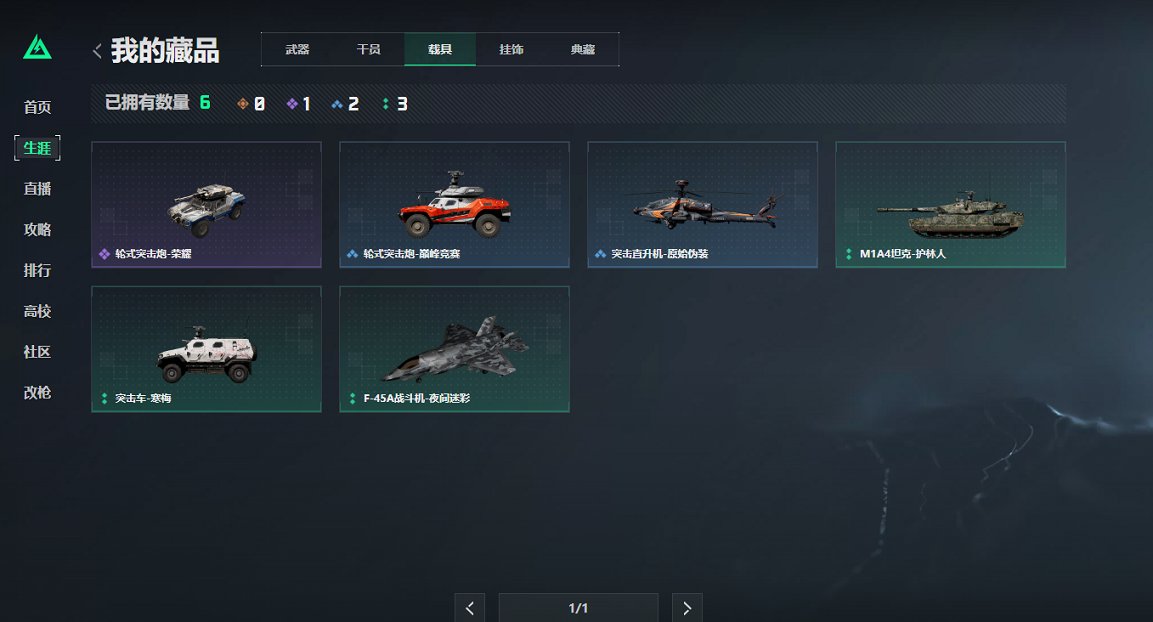Click the green rarity count icon
The image size is (1153, 622).
point(385,104)
